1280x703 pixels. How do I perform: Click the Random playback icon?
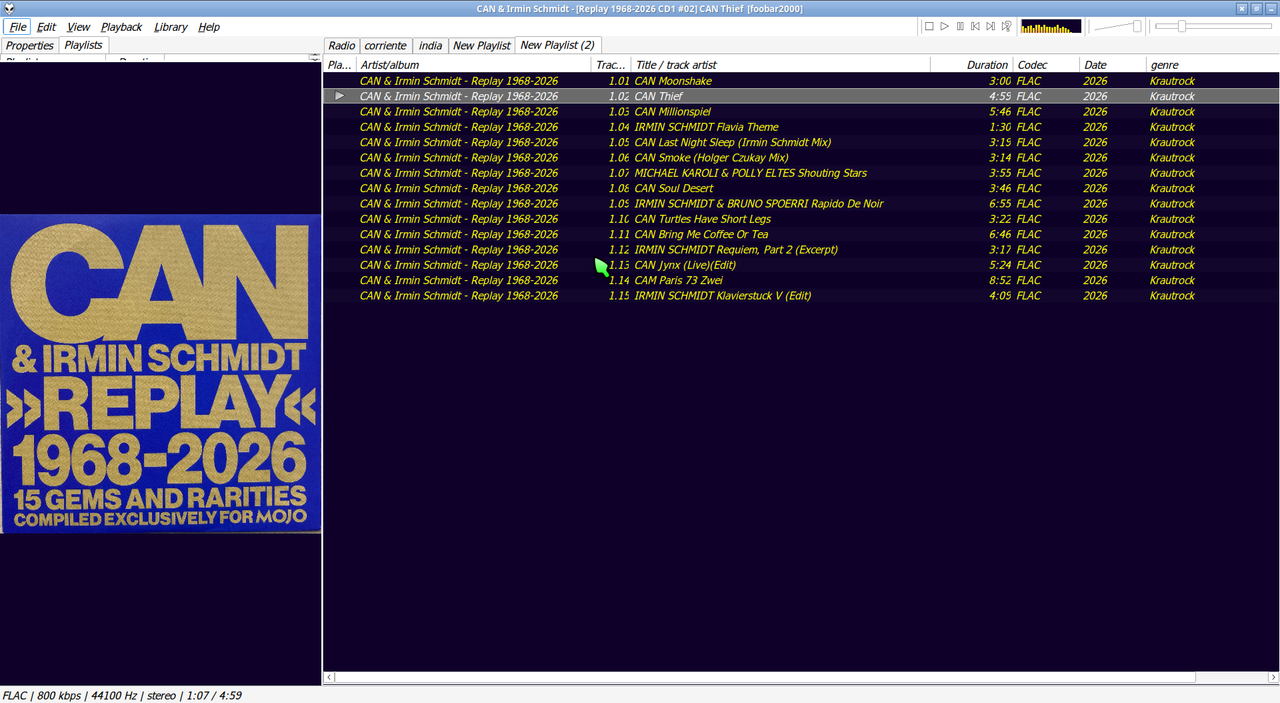1006,27
